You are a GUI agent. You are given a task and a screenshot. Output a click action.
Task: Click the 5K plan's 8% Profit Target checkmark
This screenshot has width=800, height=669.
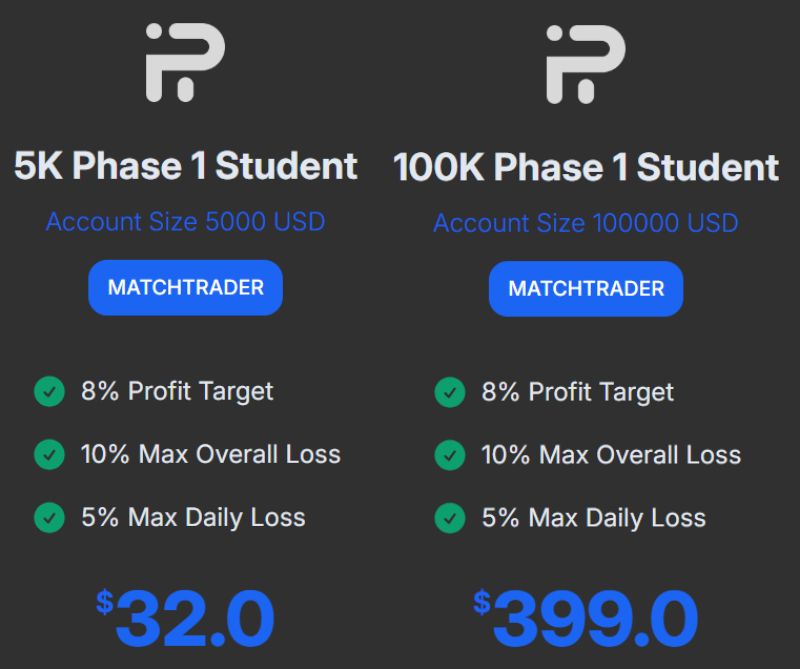click(x=49, y=391)
